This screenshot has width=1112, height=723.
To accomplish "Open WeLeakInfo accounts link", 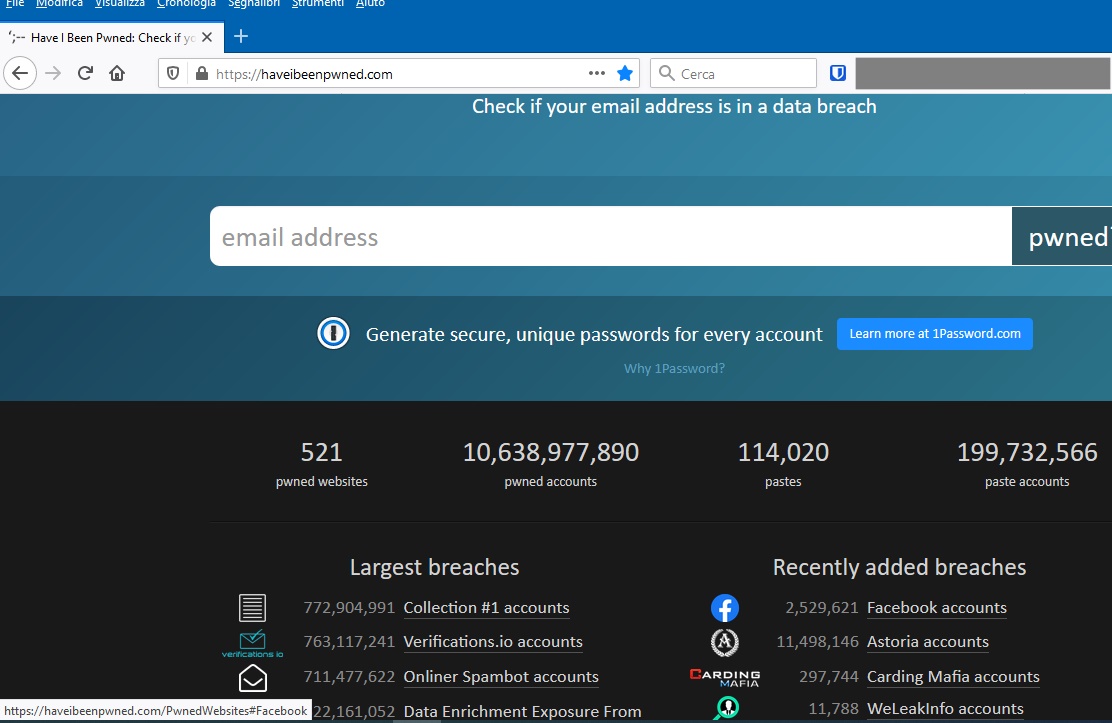I will click(x=945, y=709).
